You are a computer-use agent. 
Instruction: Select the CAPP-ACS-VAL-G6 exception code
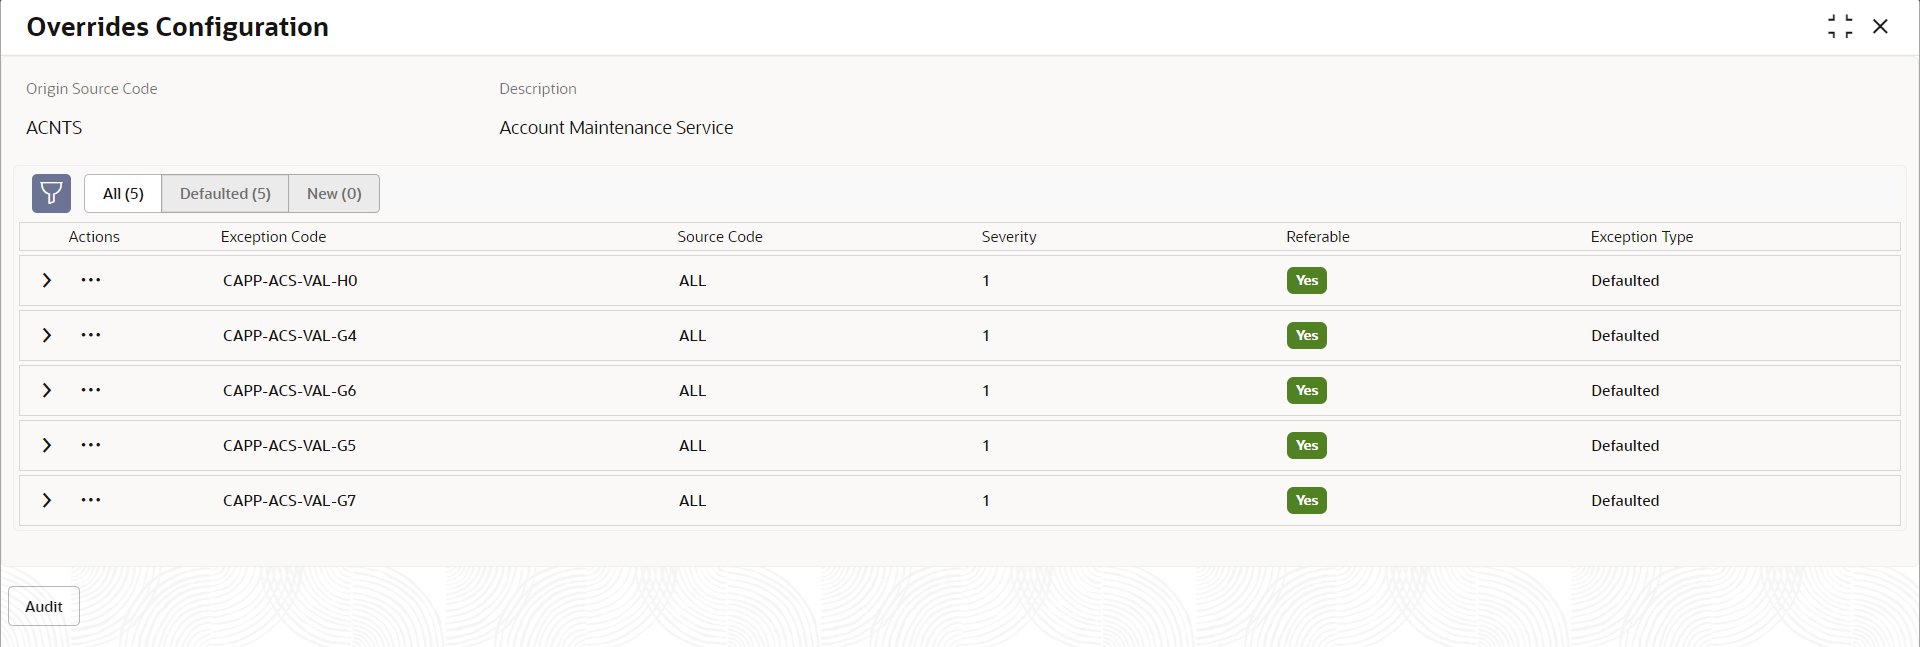pos(290,391)
